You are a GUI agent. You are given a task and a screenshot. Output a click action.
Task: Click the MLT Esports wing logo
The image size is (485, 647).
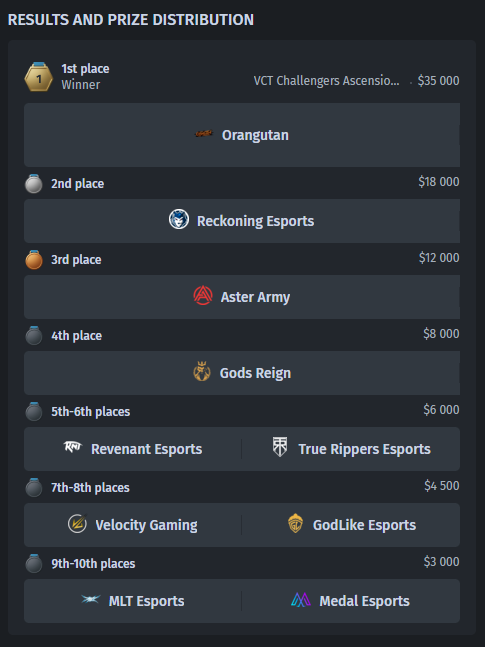pos(91,599)
